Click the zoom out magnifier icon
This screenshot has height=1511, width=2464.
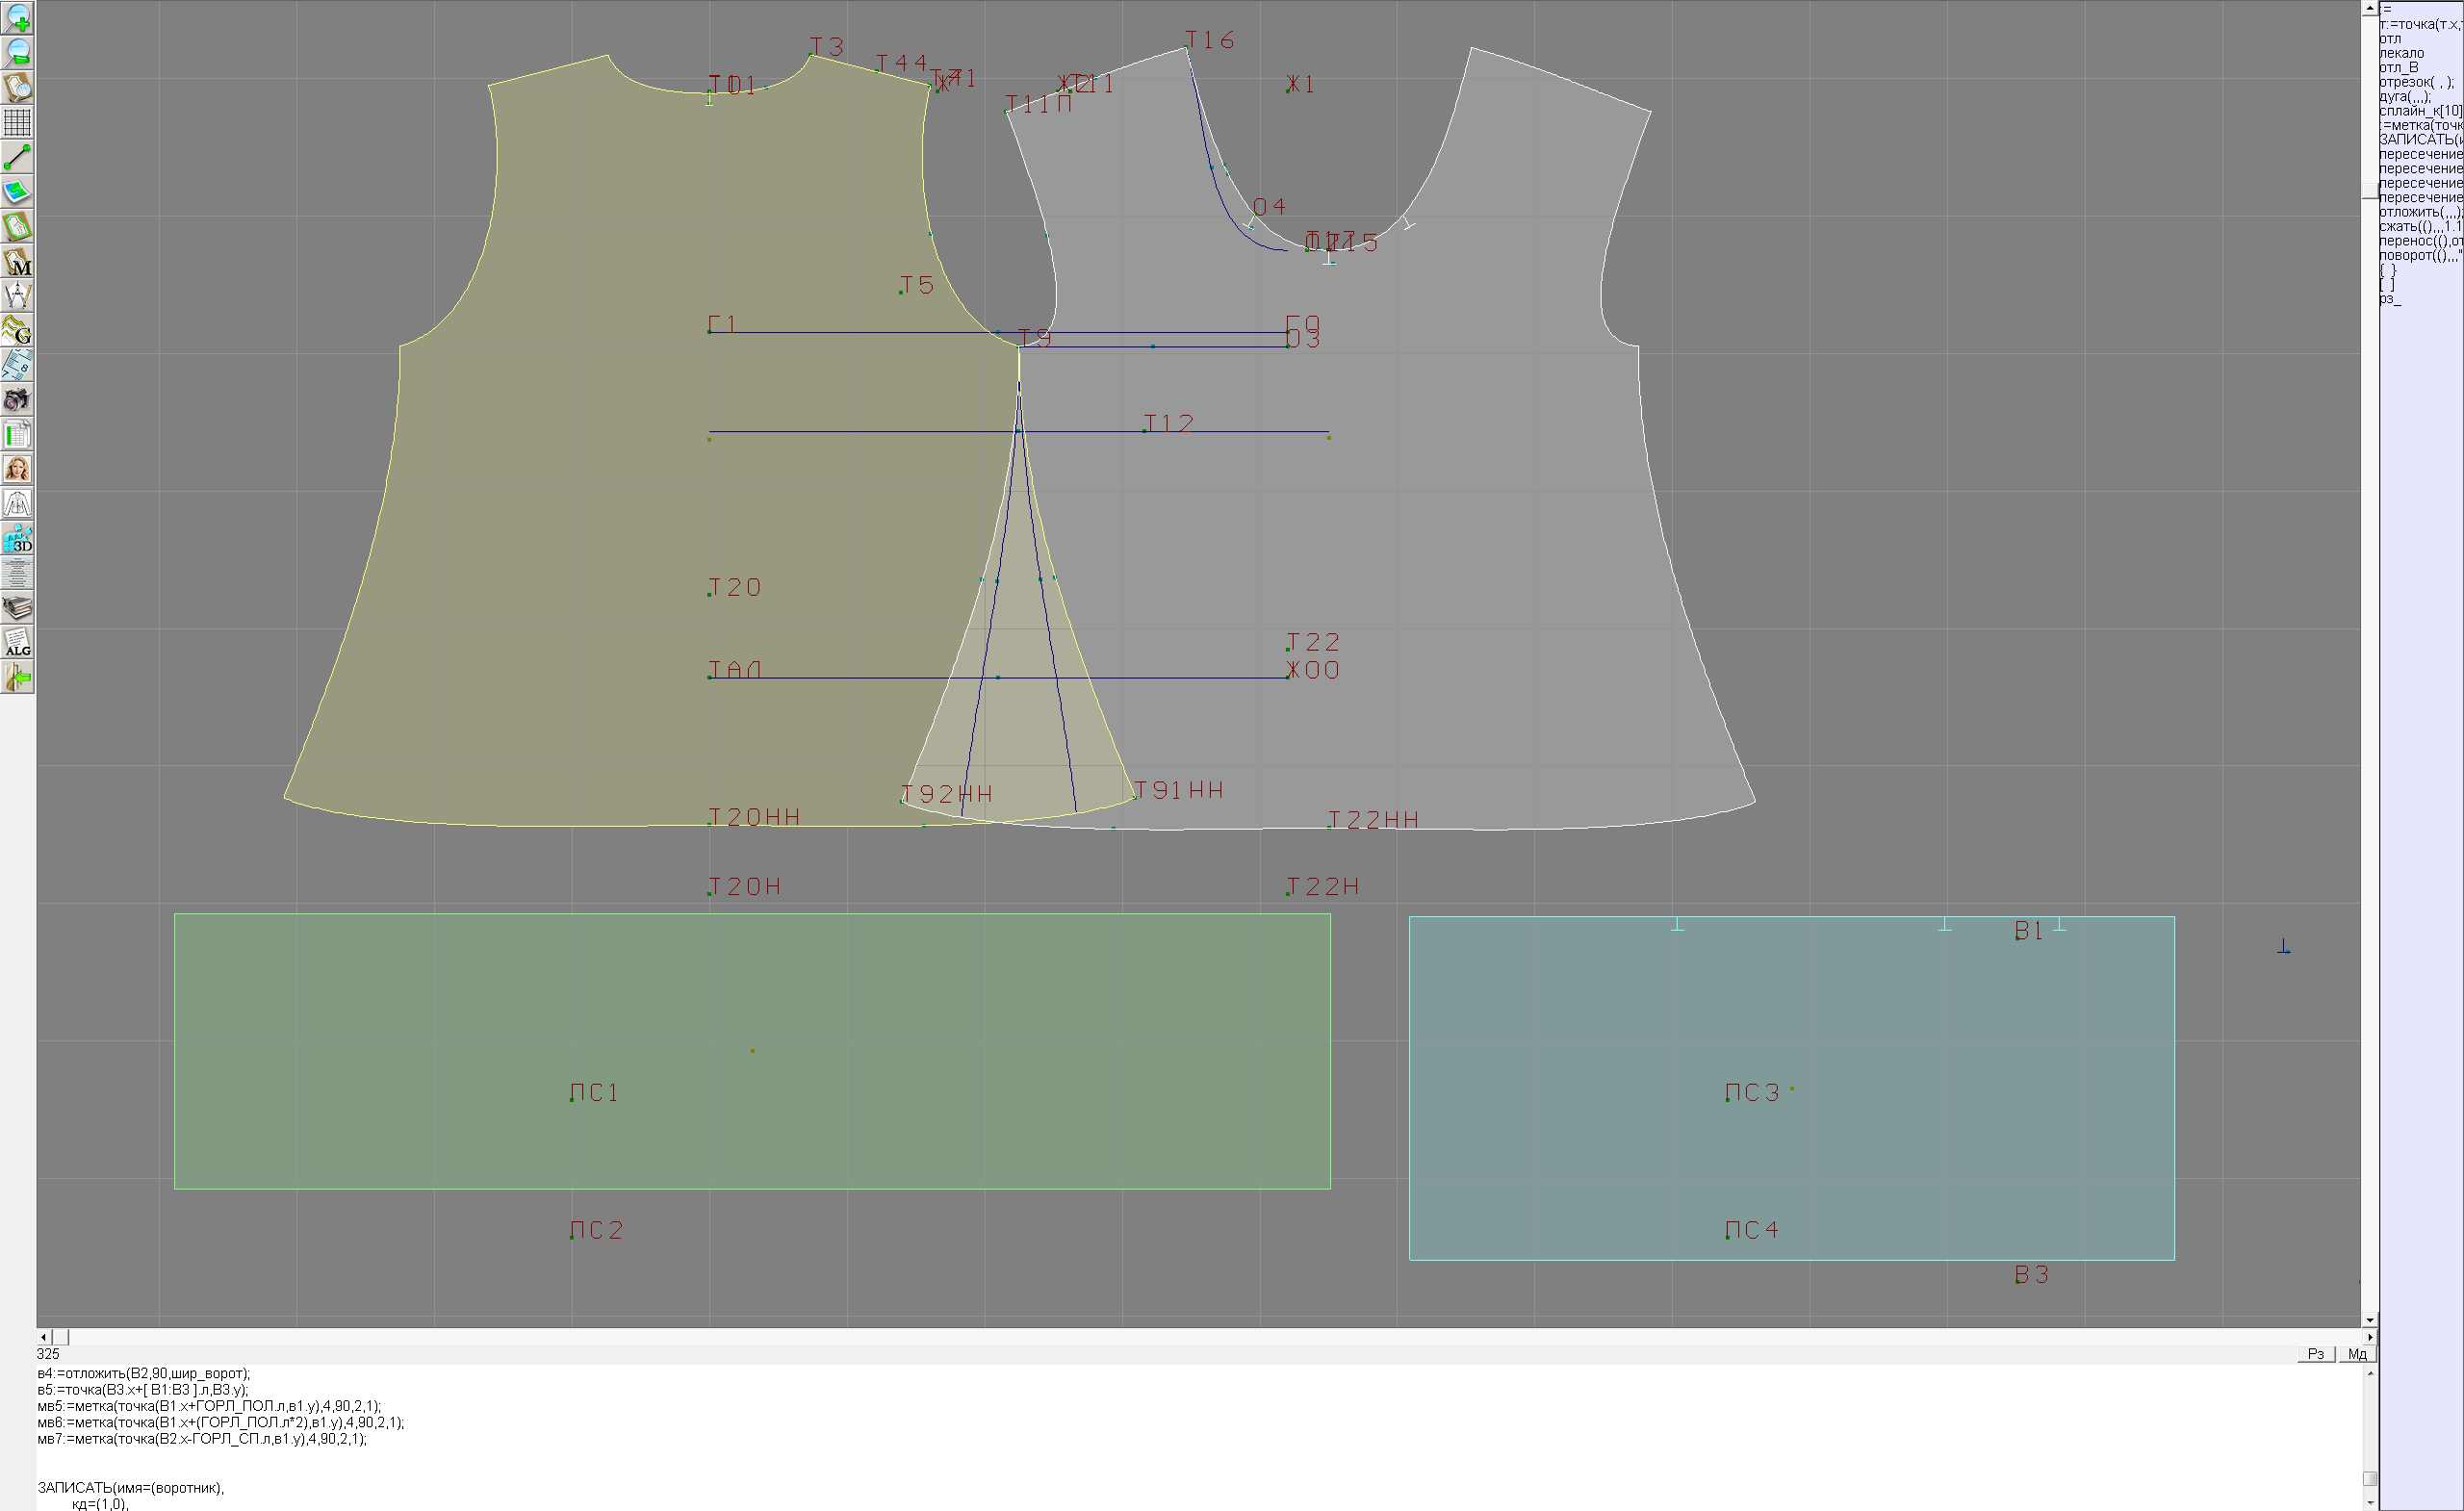coord(17,52)
